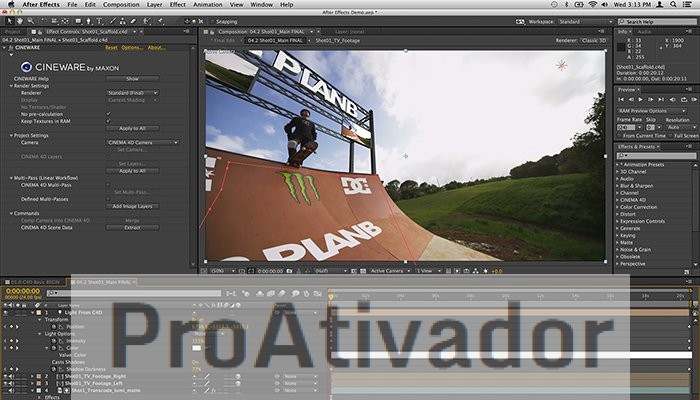Play the composition in Preview panel
The height and width of the screenshot is (400, 700).
(641, 100)
